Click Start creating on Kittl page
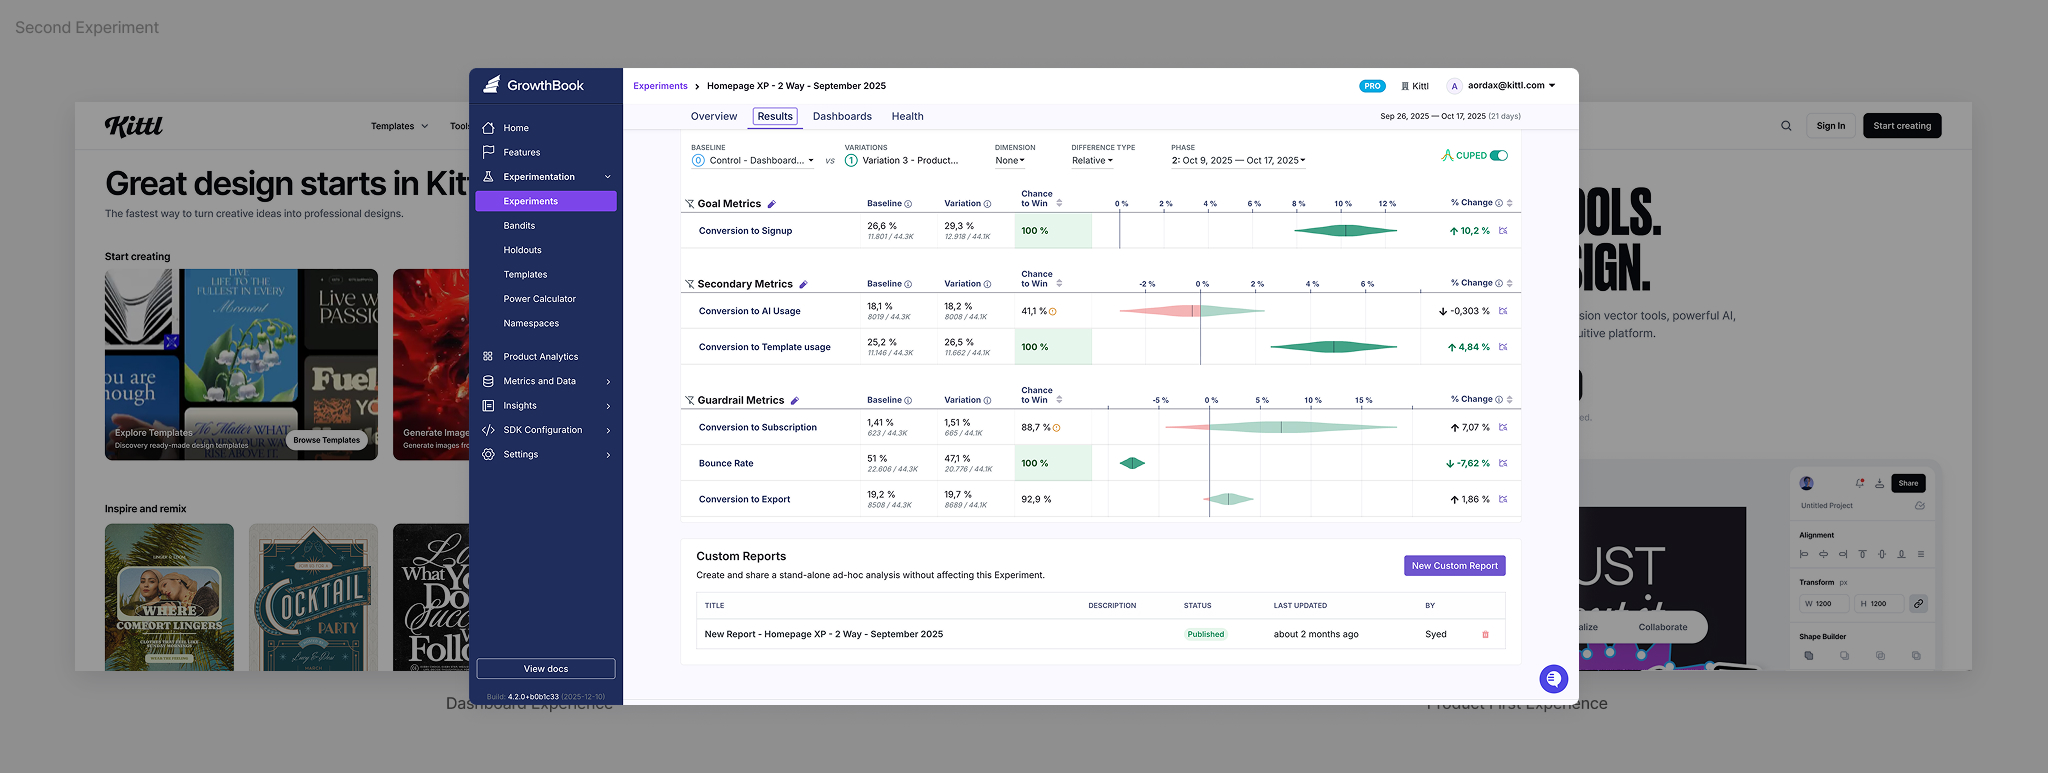This screenshot has height=773, width=2048. coord(1902,126)
